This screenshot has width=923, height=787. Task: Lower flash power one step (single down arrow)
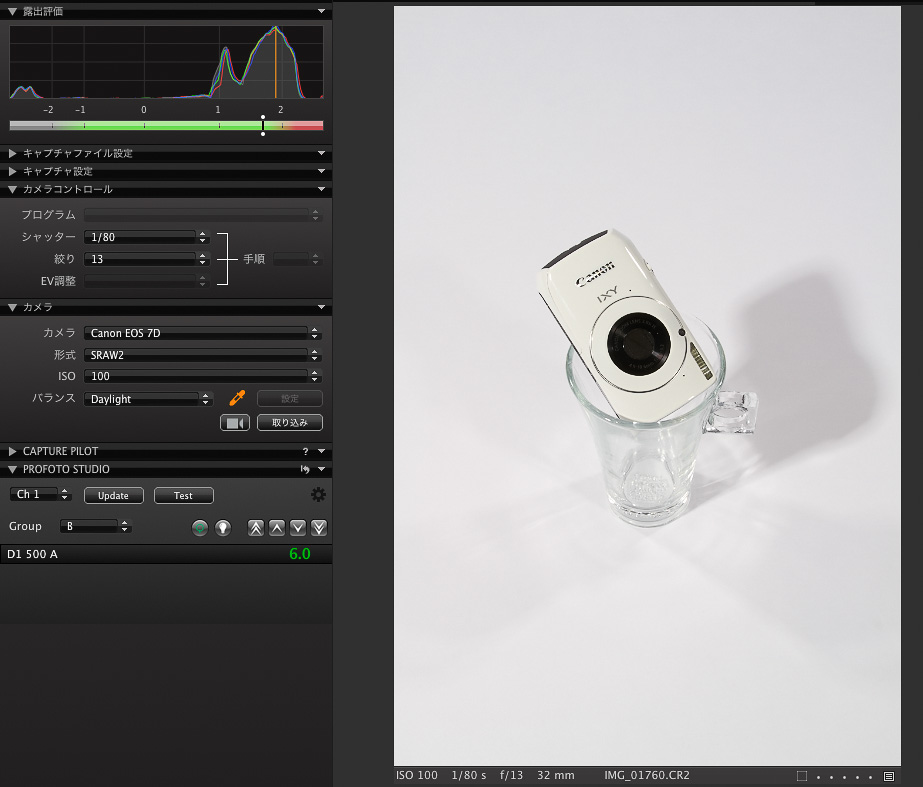pyautogui.click(x=298, y=528)
